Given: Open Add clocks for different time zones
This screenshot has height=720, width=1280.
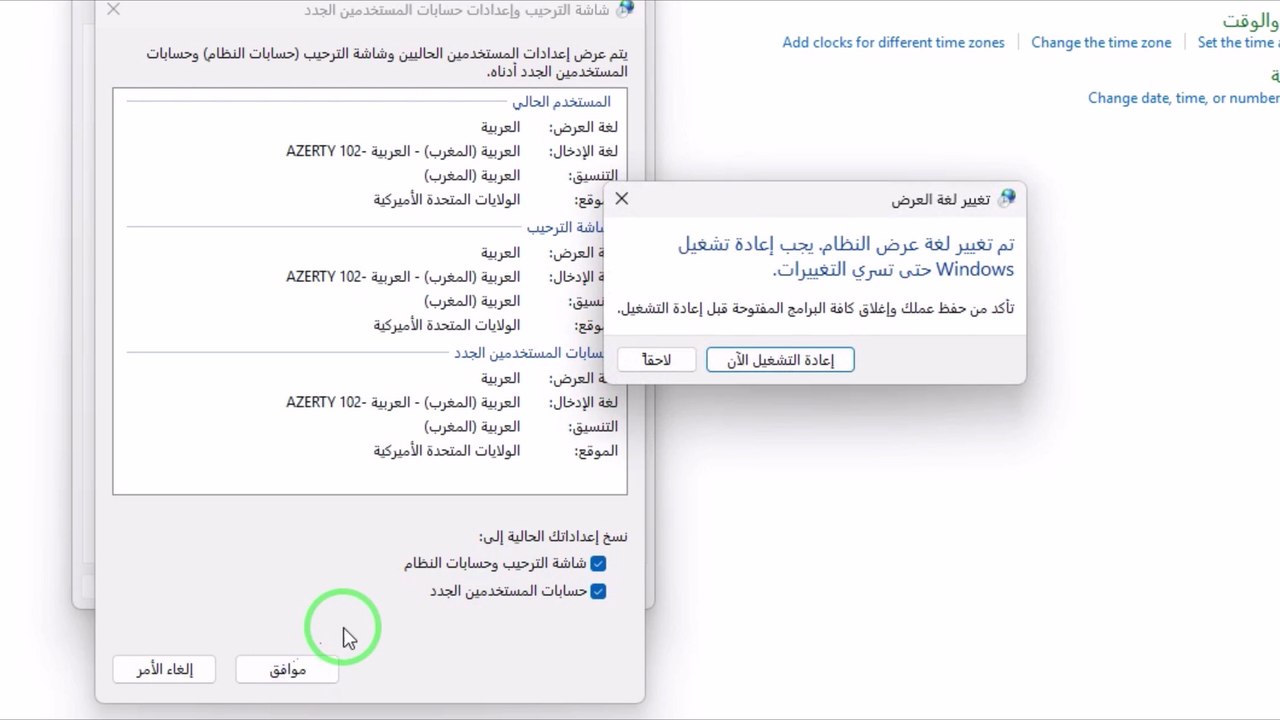Looking at the screenshot, I should 893,43.
